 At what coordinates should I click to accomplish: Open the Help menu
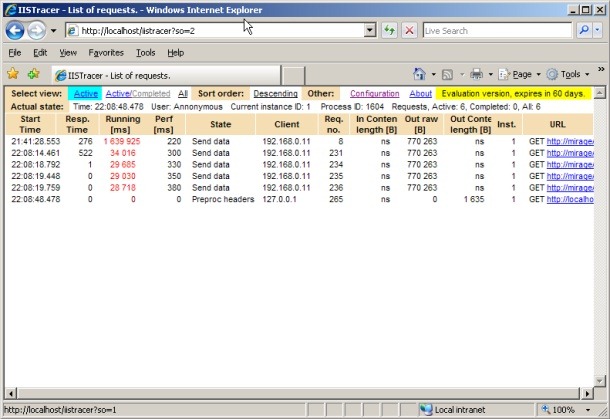click(175, 53)
